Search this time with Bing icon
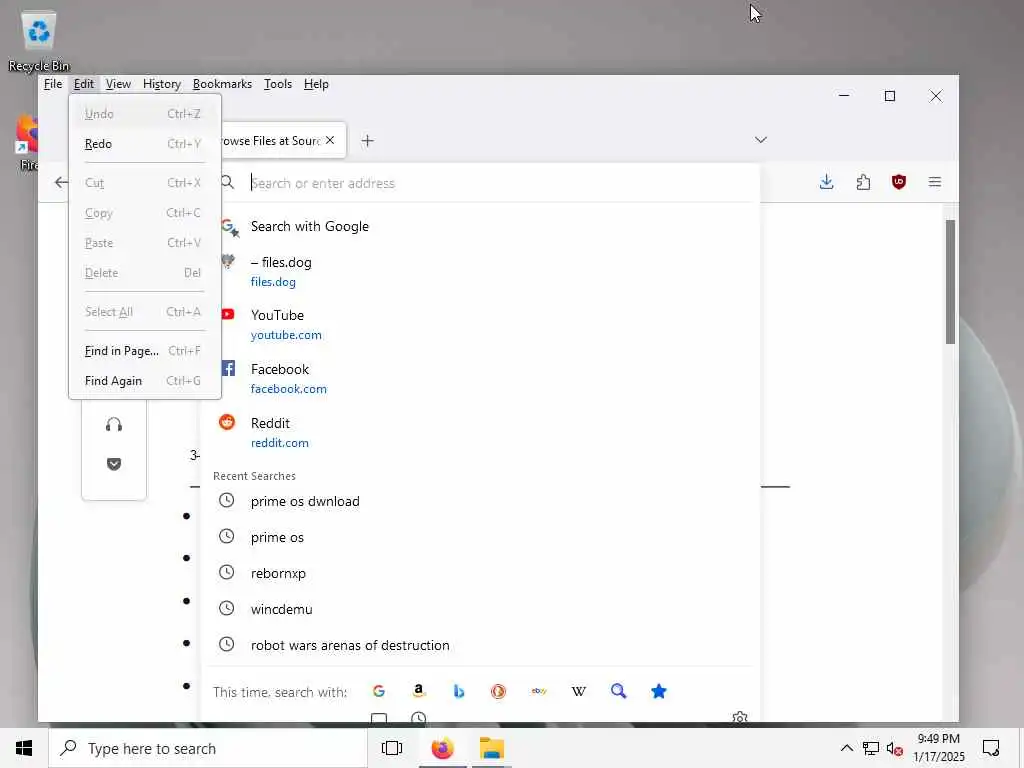This screenshot has height=768, width=1024. click(x=458, y=691)
